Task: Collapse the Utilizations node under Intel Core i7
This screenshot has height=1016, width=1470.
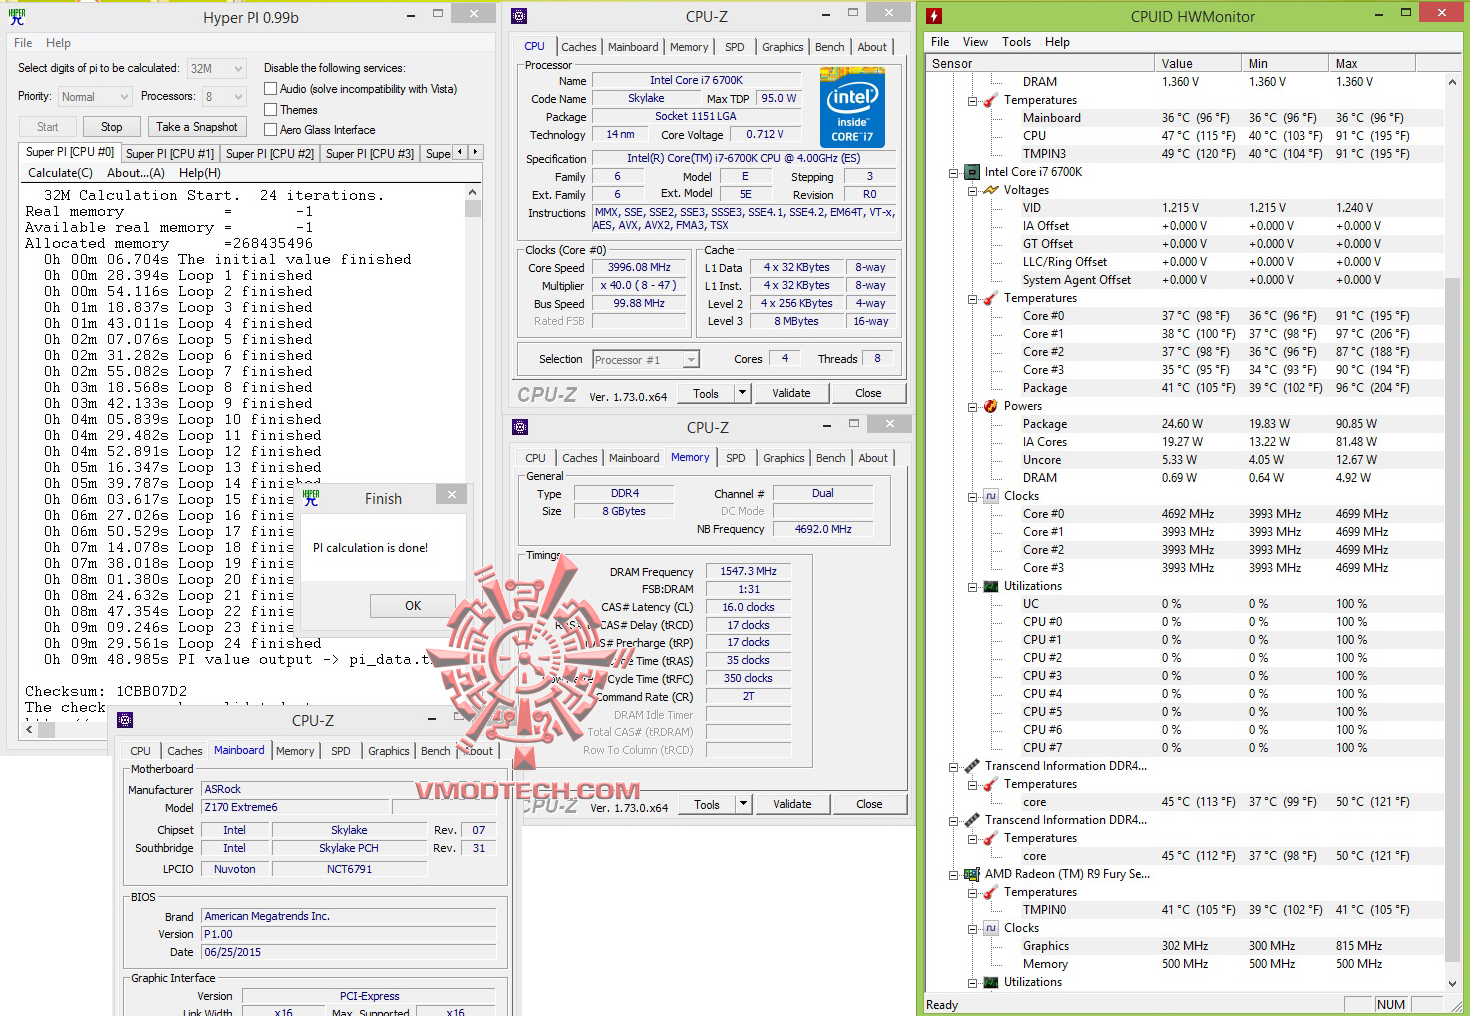Action: (972, 586)
